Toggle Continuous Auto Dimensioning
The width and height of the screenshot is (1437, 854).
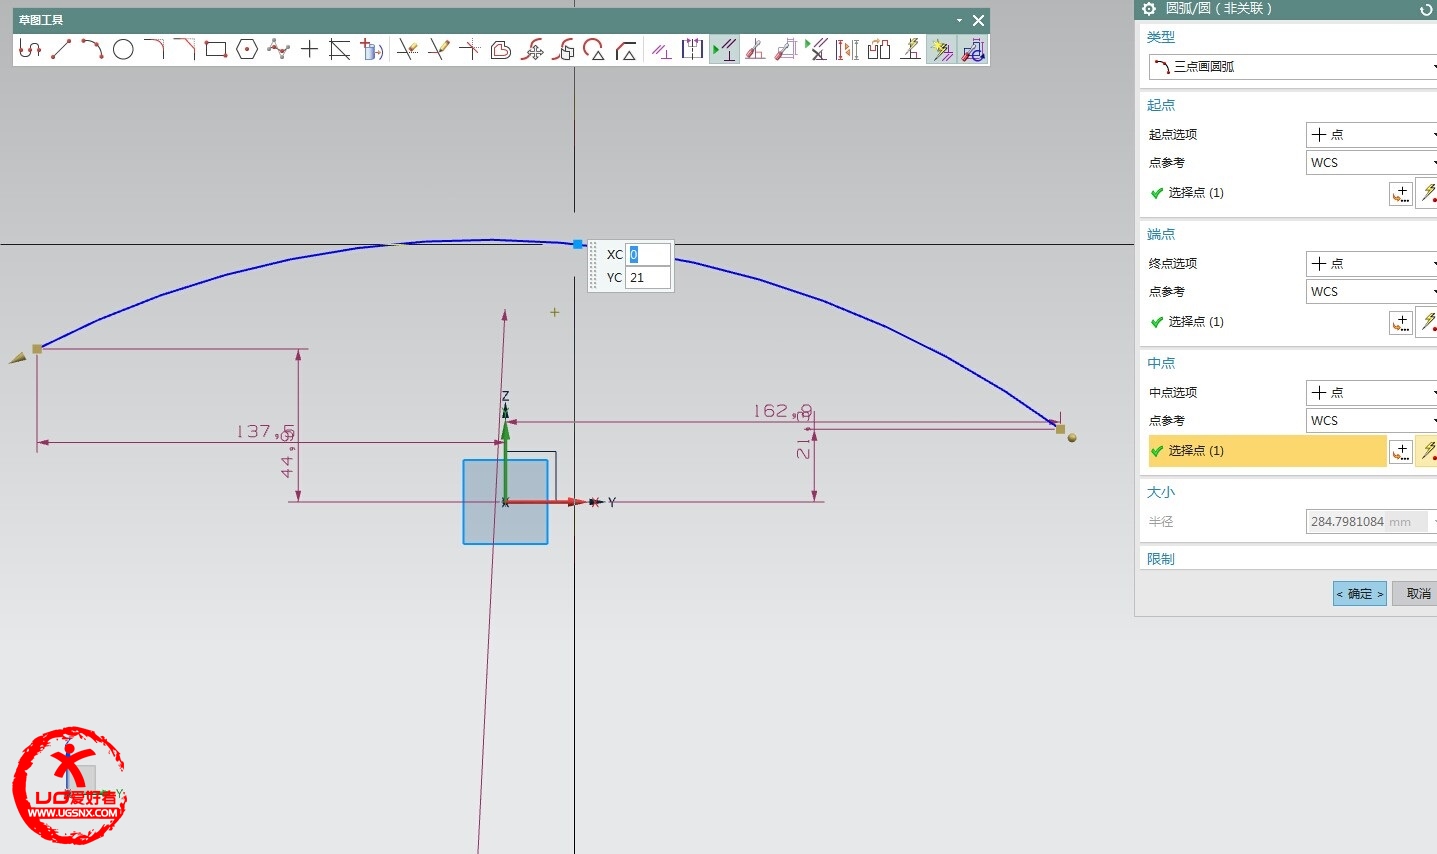click(x=972, y=49)
